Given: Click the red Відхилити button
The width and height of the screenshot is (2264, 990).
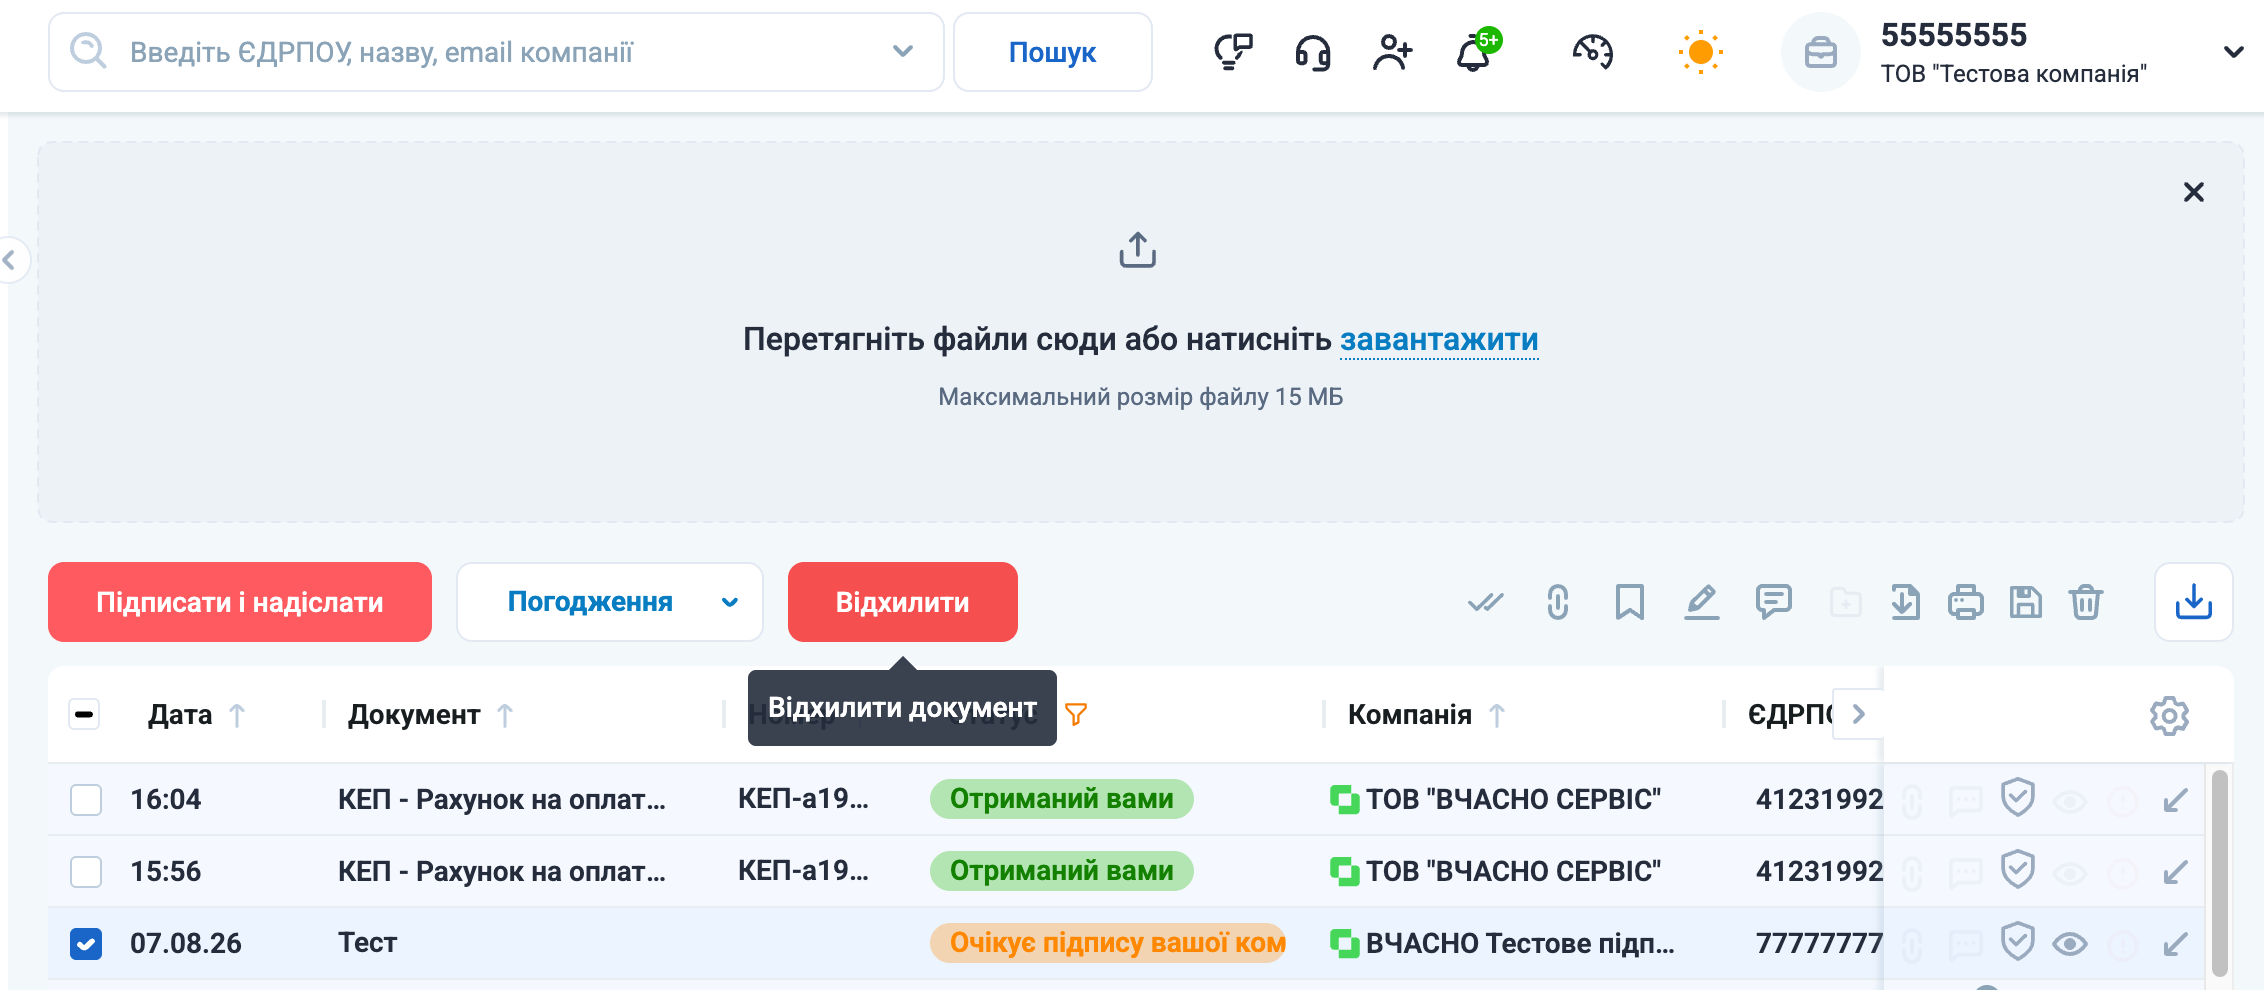Looking at the screenshot, I should pyautogui.click(x=903, y=602).
